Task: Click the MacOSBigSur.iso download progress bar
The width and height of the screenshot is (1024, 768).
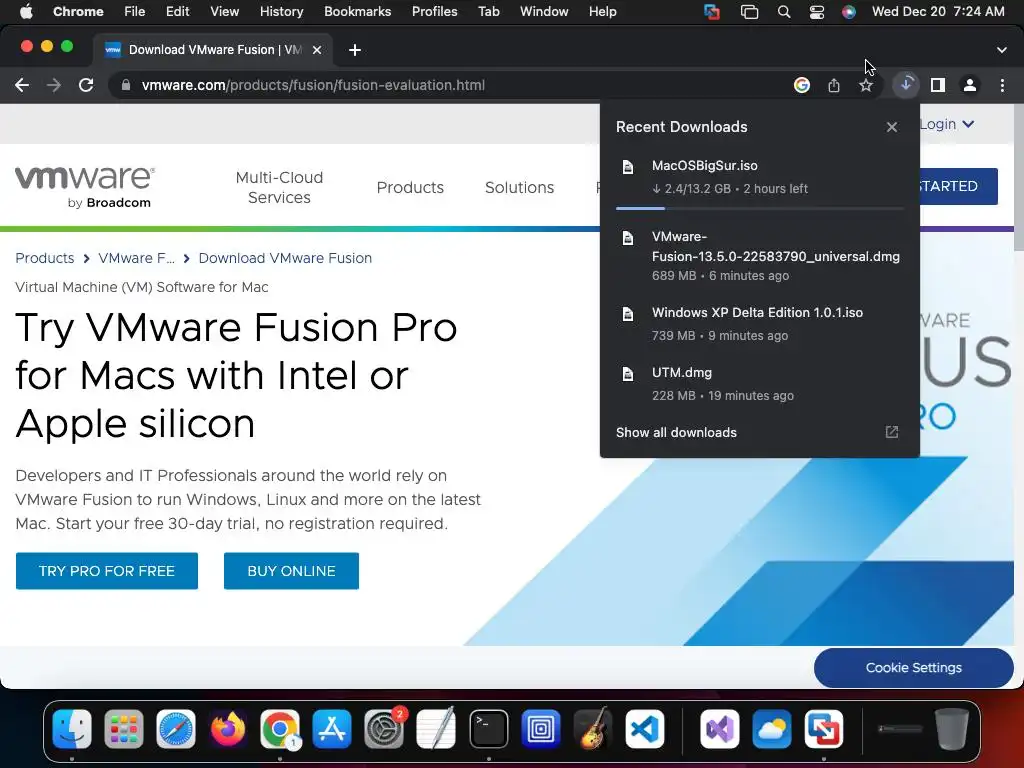Action: pos(760,208)
